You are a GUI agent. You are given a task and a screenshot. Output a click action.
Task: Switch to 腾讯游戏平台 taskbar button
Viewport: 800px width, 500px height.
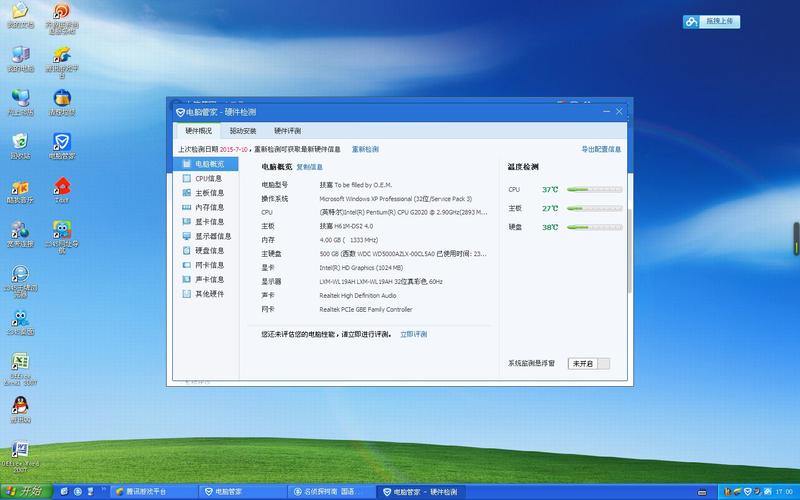154,492
